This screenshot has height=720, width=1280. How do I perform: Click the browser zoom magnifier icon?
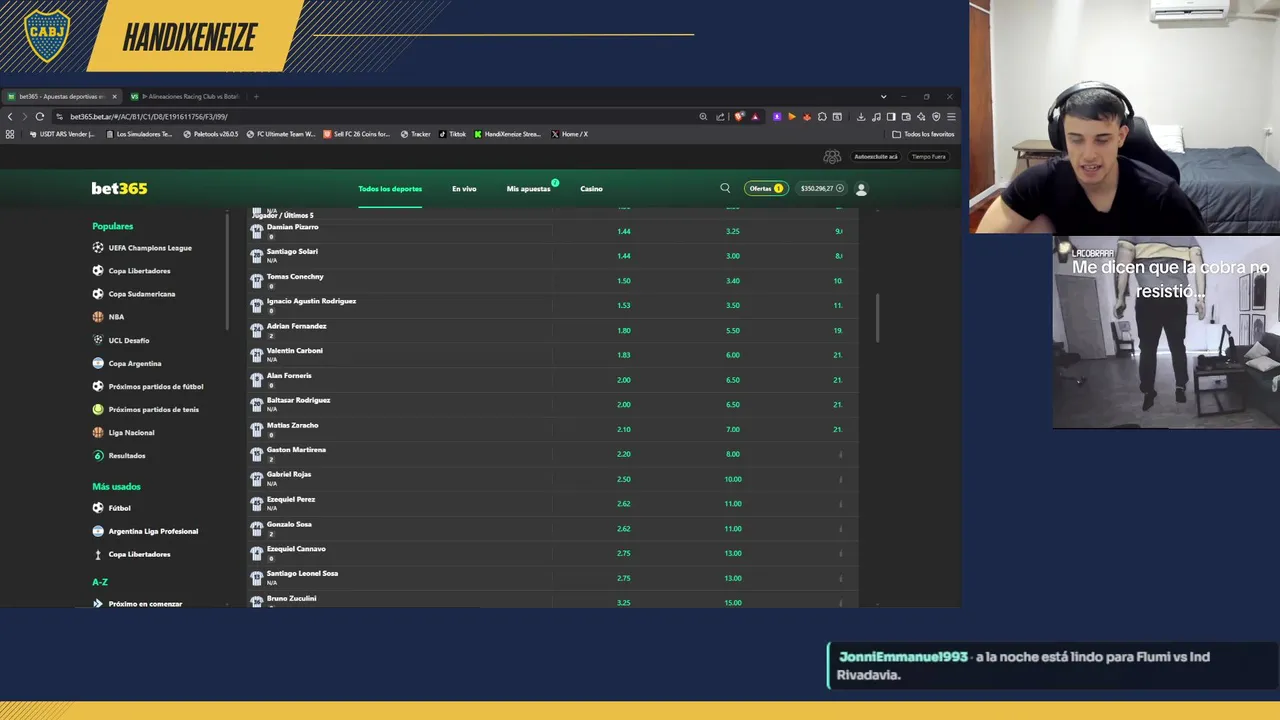(x=703, y=116)
